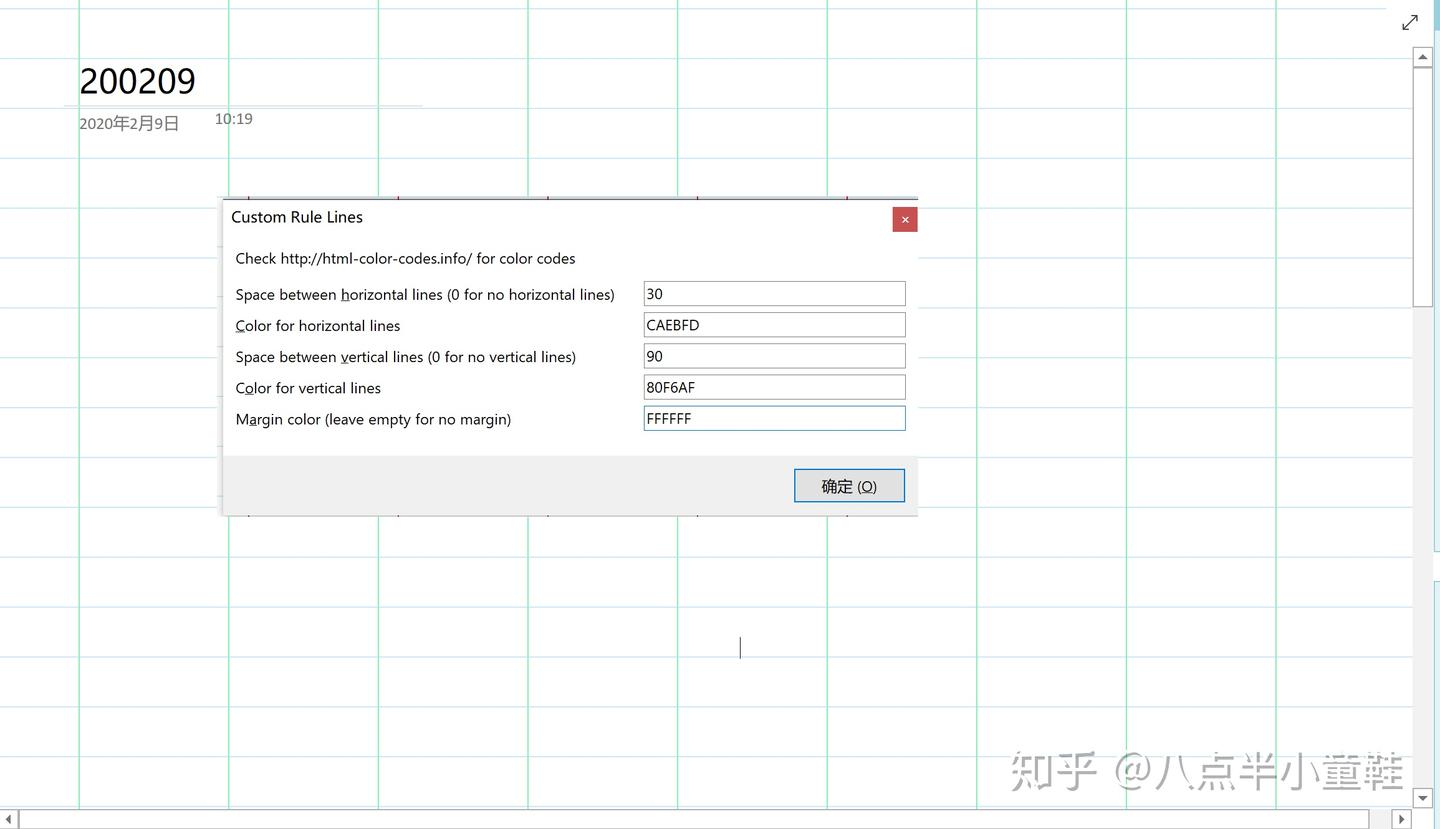Click the scroll-left arrow on horizontal scrollbar
The image size is (1440, 829).
(8, 818)
